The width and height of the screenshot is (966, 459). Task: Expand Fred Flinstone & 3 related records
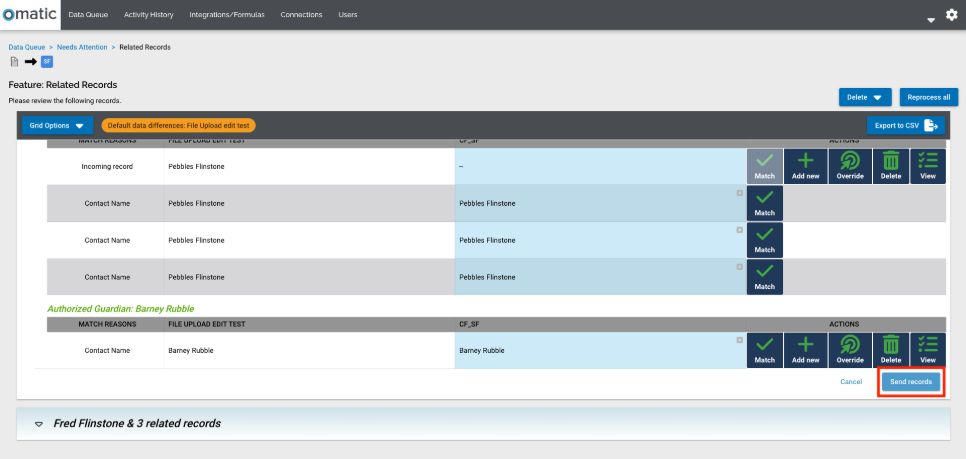(39, 423)
